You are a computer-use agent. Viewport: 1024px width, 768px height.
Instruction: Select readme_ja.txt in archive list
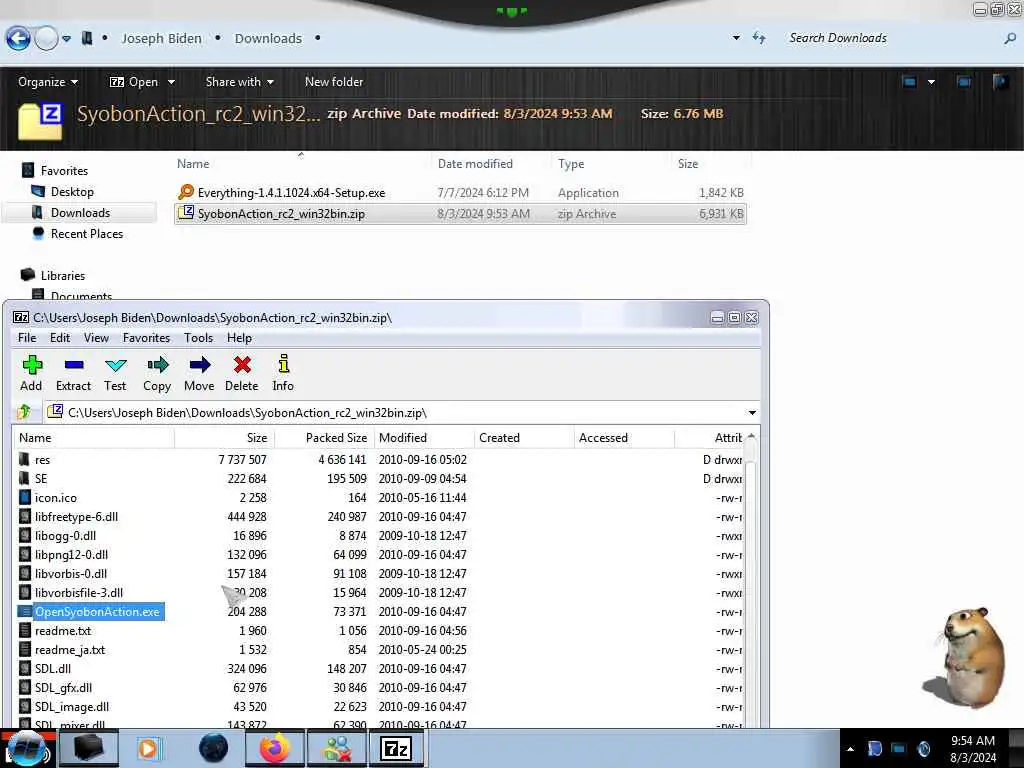pyautogui.click(x=70, y=650)
